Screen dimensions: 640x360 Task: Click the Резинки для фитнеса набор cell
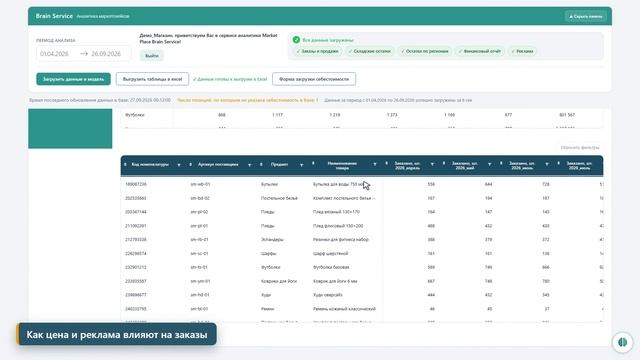[x=341, y=240]
